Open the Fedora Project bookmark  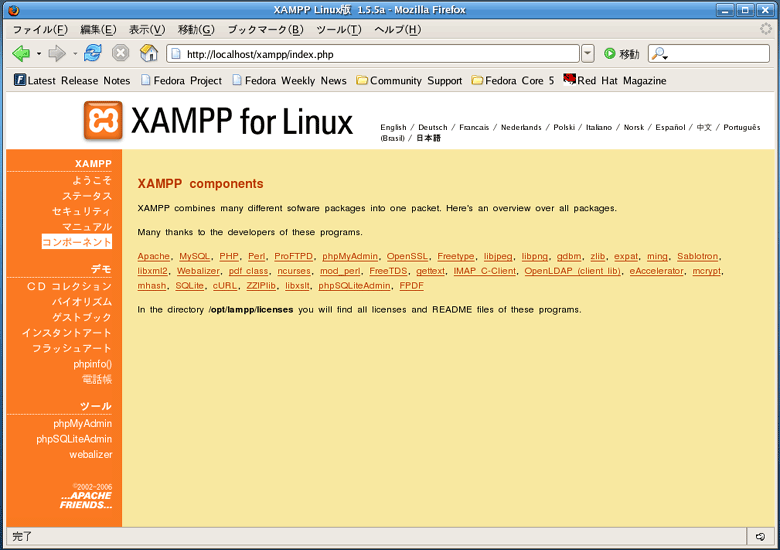click(x=182, y=80)
